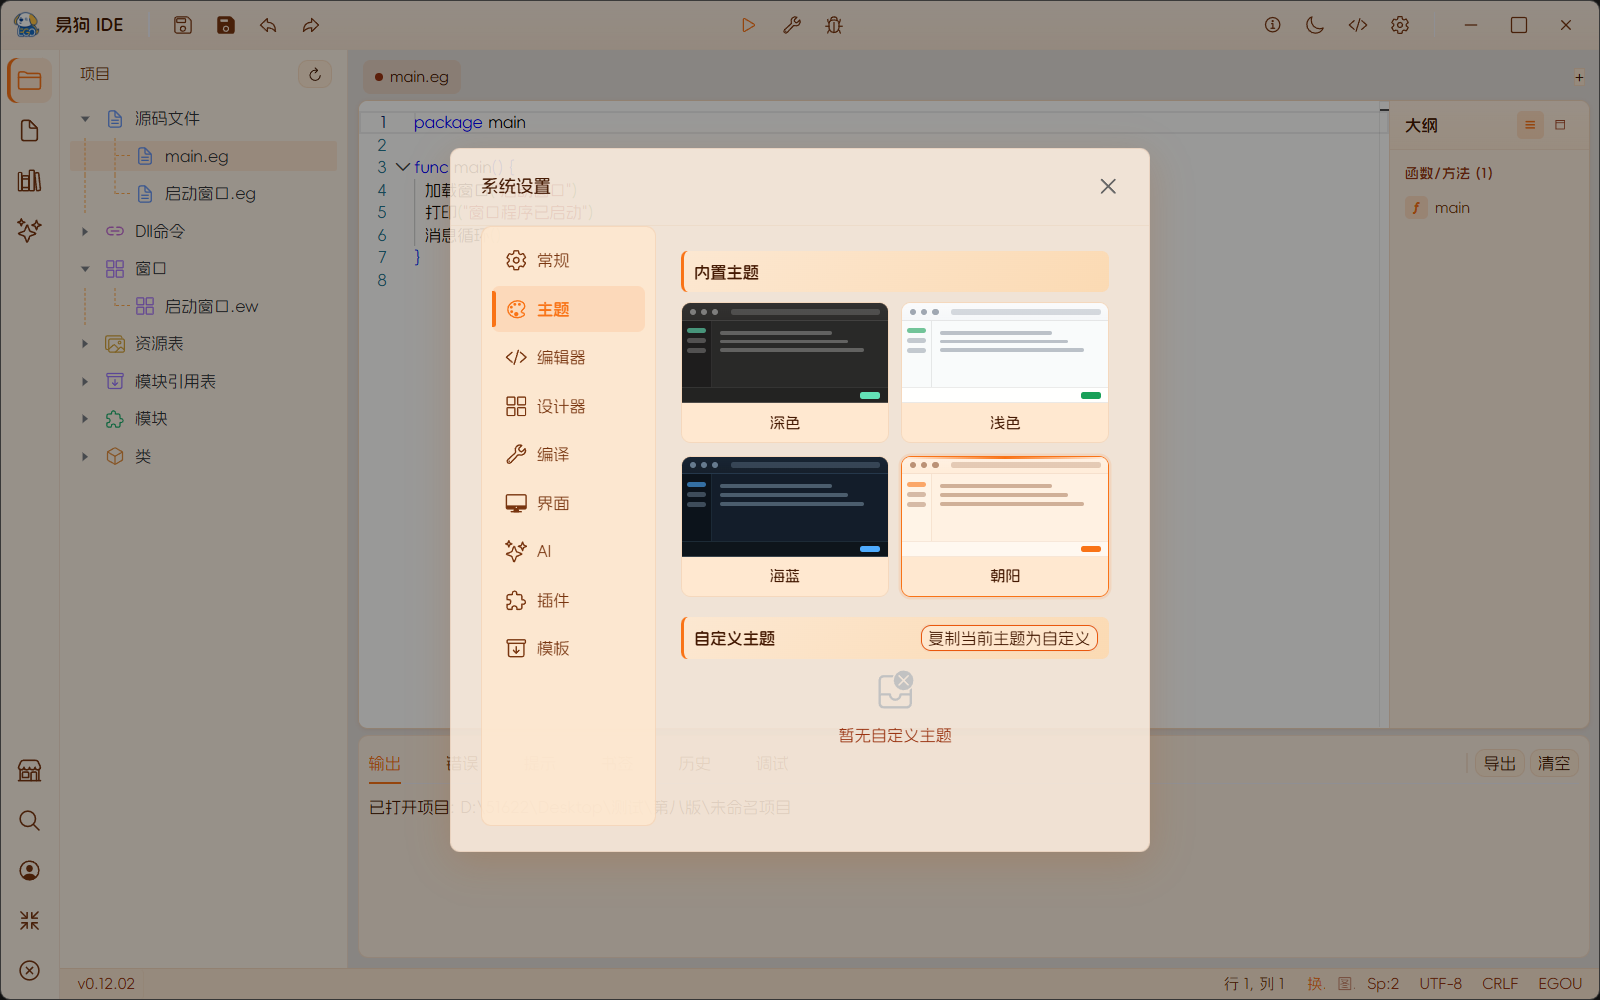This screenshot has width=1600, height=1000.
Task: Fold the func main code block
Action: click(x=402, y=167)
